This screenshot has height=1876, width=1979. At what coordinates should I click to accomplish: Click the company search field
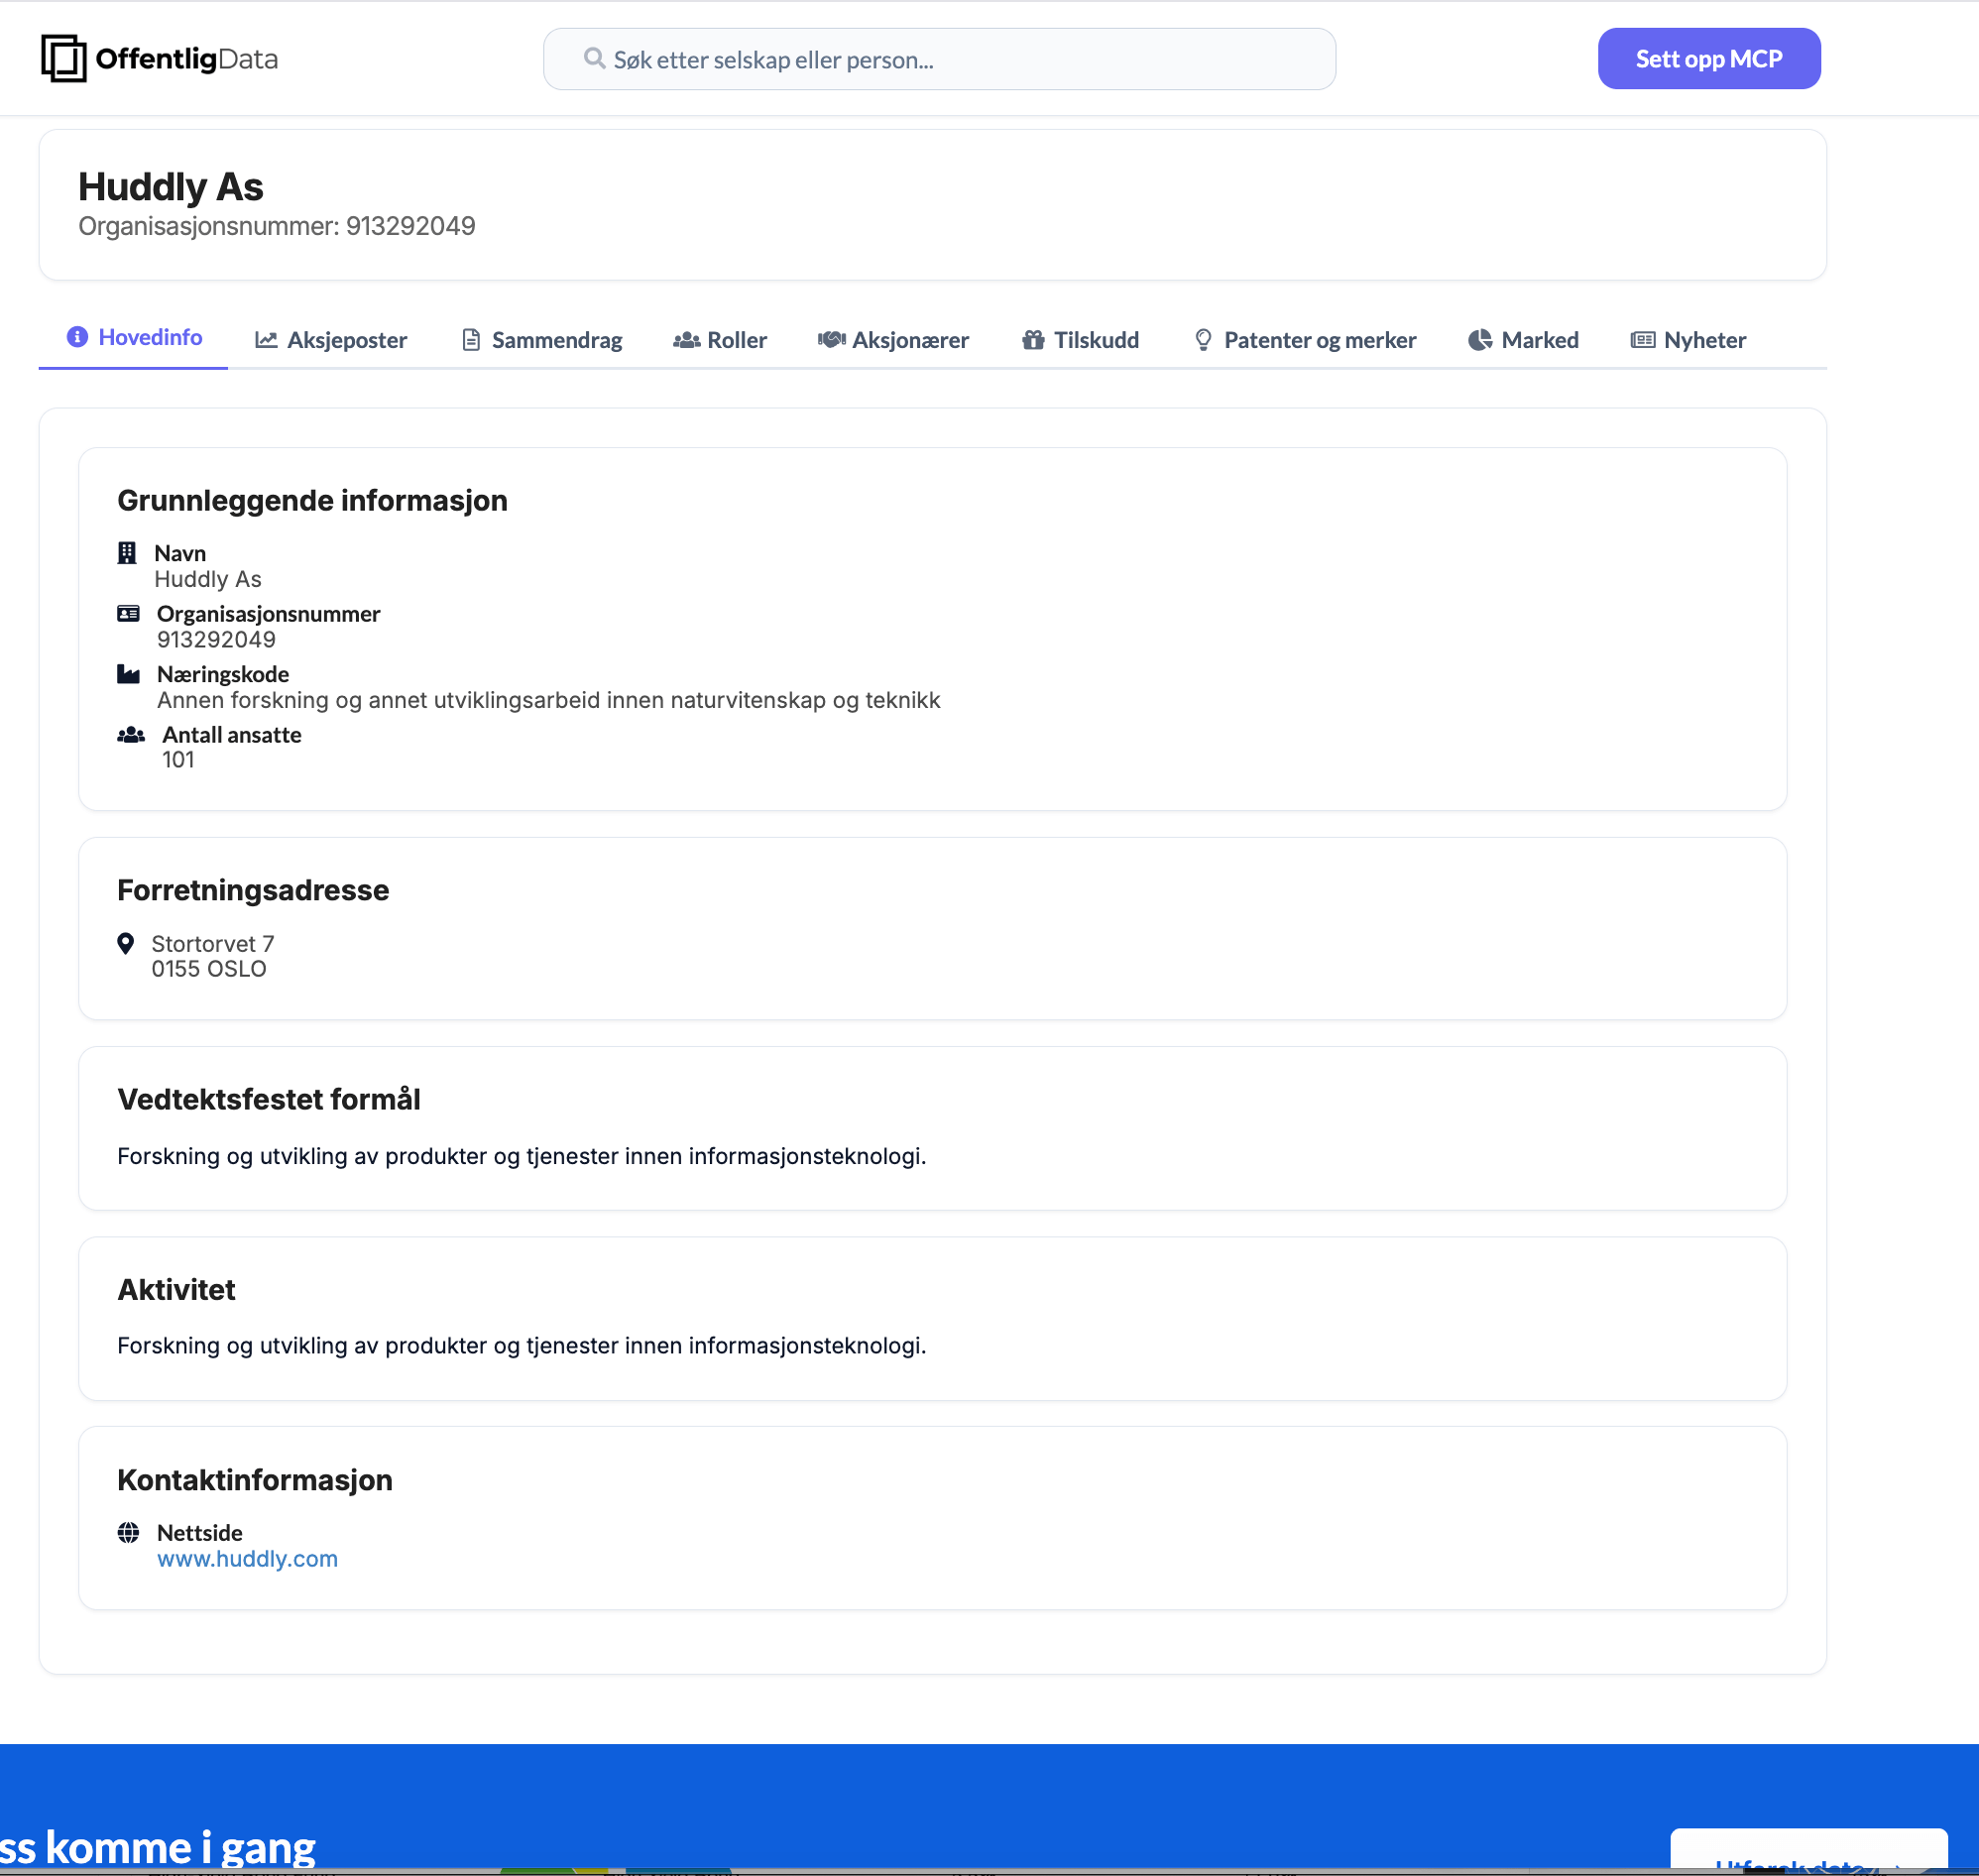(938, 59)
